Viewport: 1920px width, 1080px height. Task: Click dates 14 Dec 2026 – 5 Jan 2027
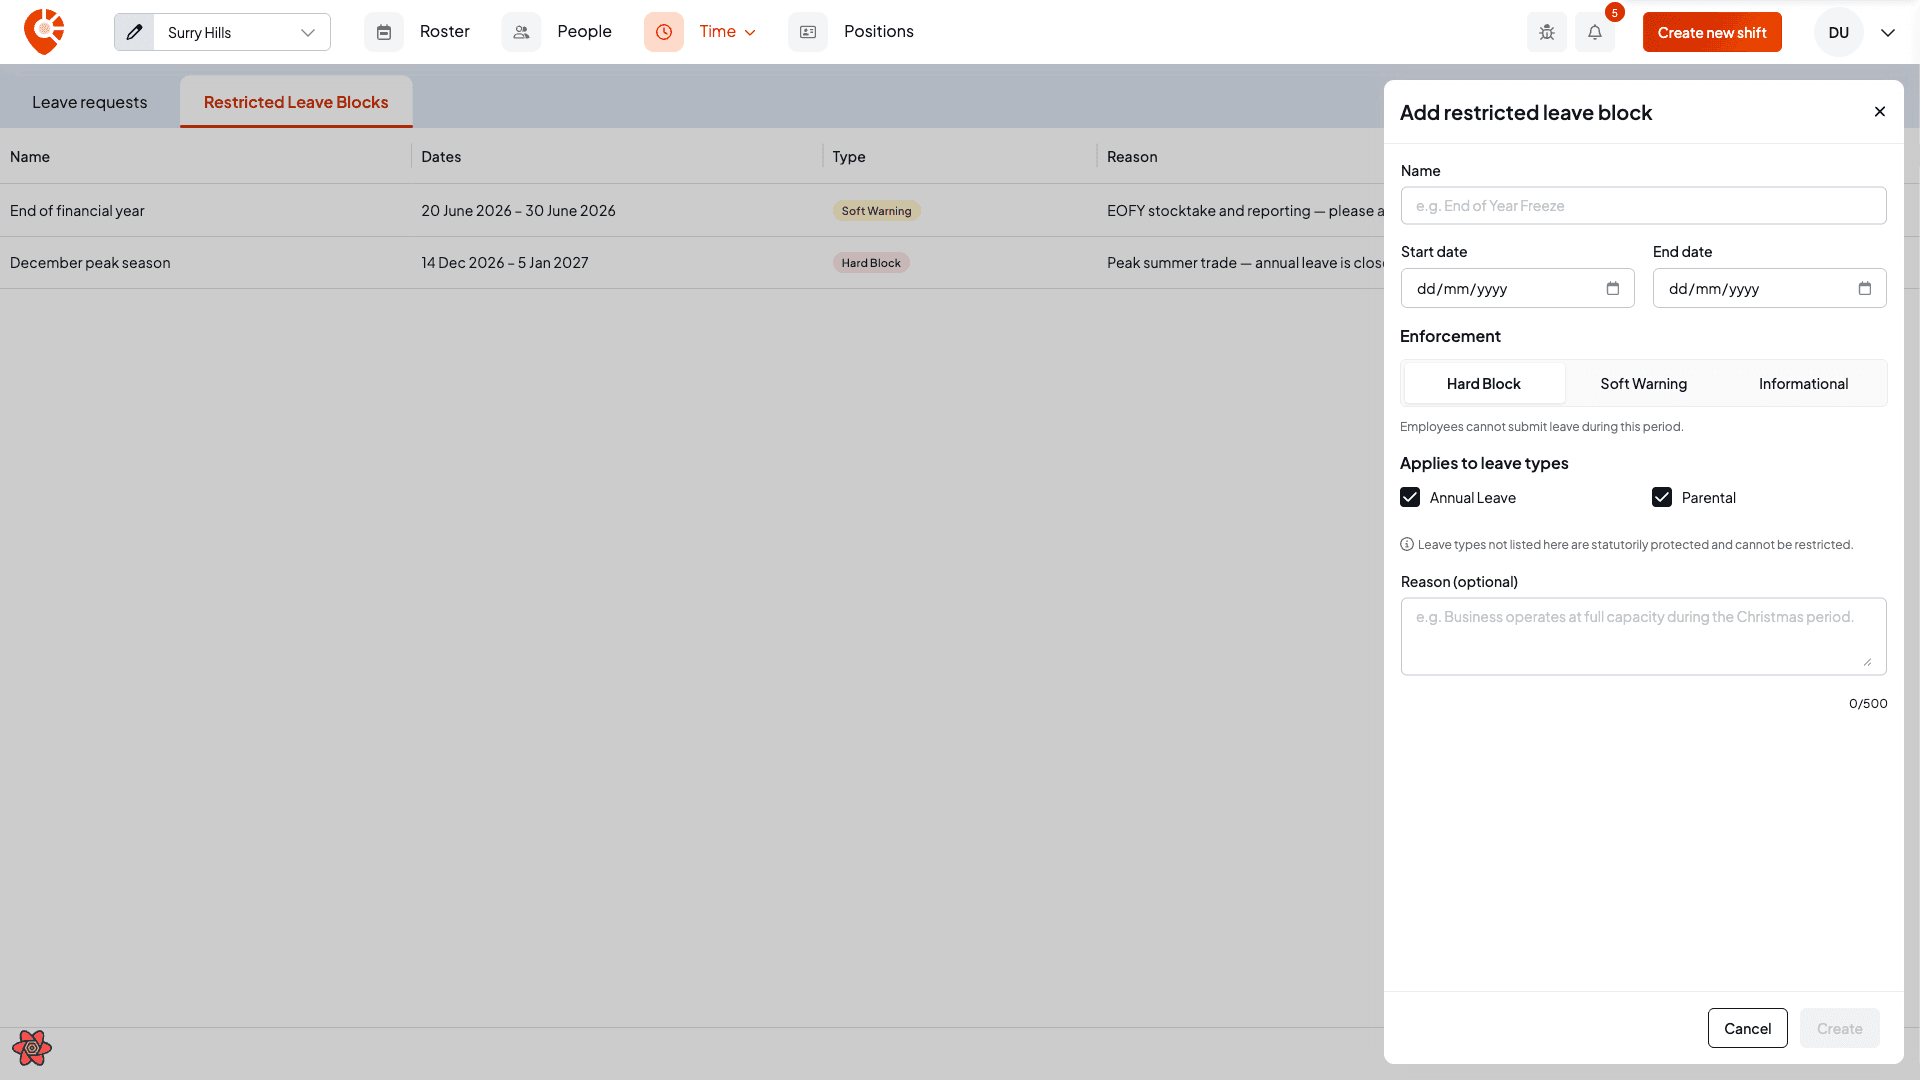point(505,262)
